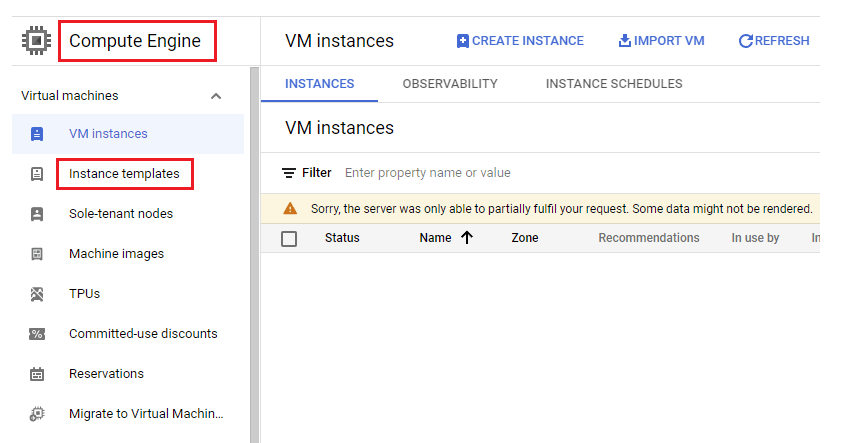The width and height of the screenshot is (841, 443).
Task: Click the Virtual machines section header
Action: pos(122,96)
